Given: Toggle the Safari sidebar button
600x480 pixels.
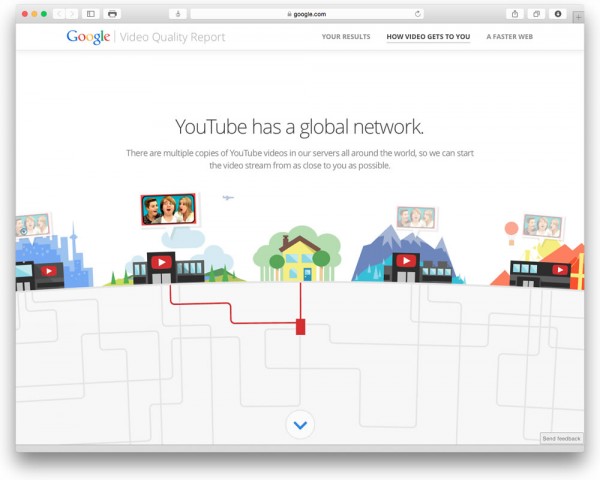Looking at the screenshot, I should click(x=91, y=14).
